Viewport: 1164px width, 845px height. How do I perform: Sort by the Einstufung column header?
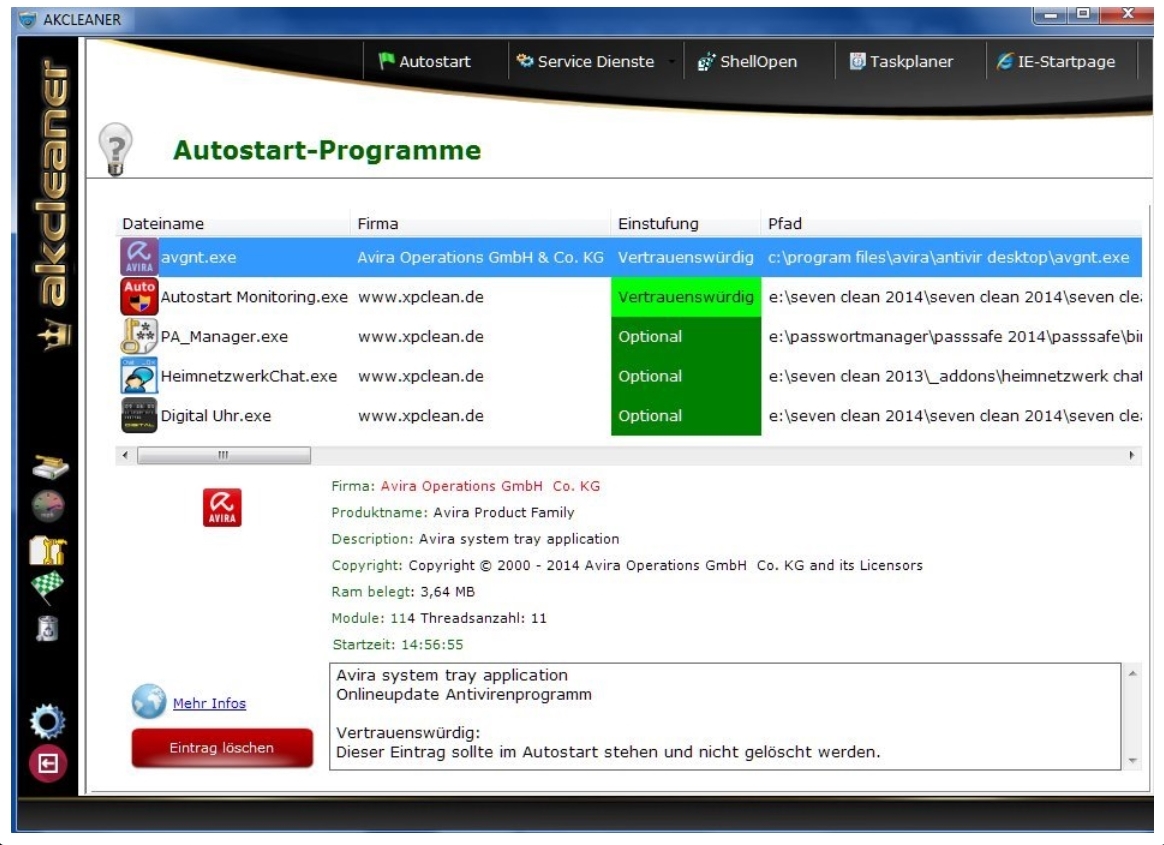point(686,224)
